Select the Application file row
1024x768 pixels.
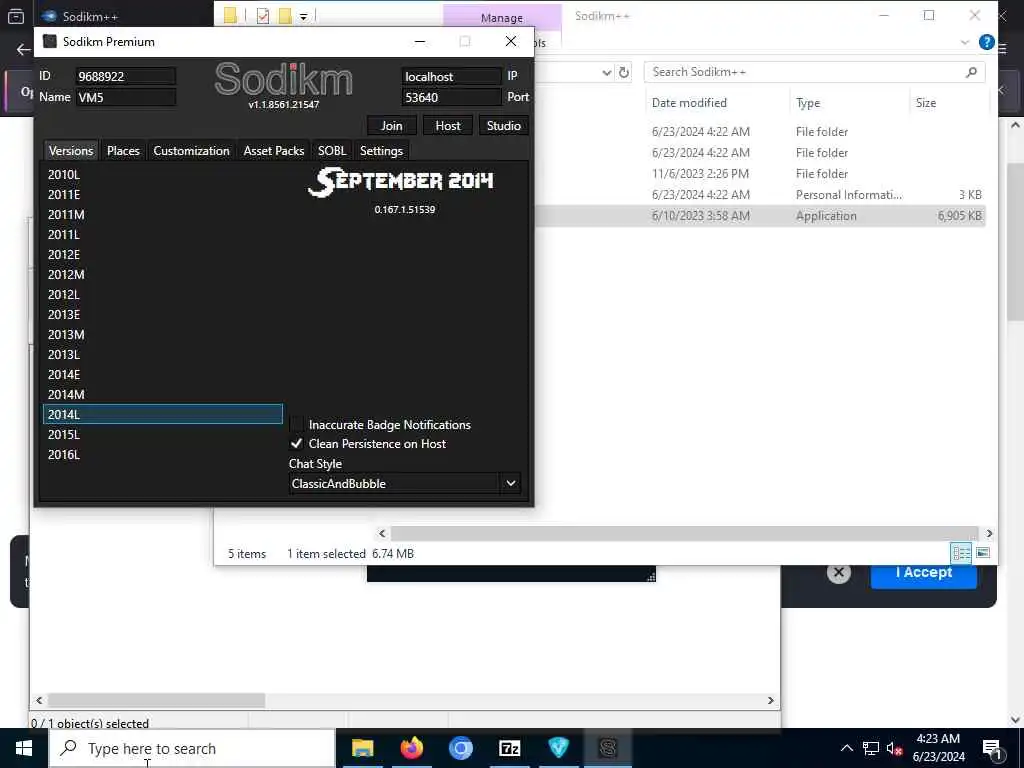760,216
